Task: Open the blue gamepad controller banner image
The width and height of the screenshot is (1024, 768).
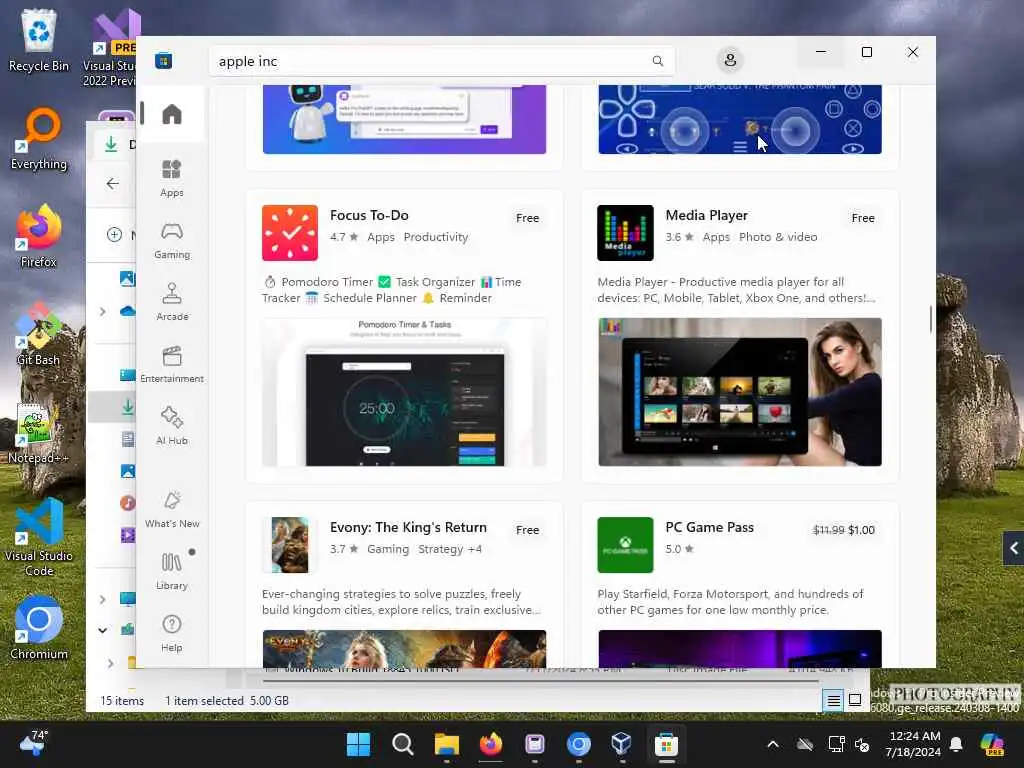Action: [x=740, y=120]
